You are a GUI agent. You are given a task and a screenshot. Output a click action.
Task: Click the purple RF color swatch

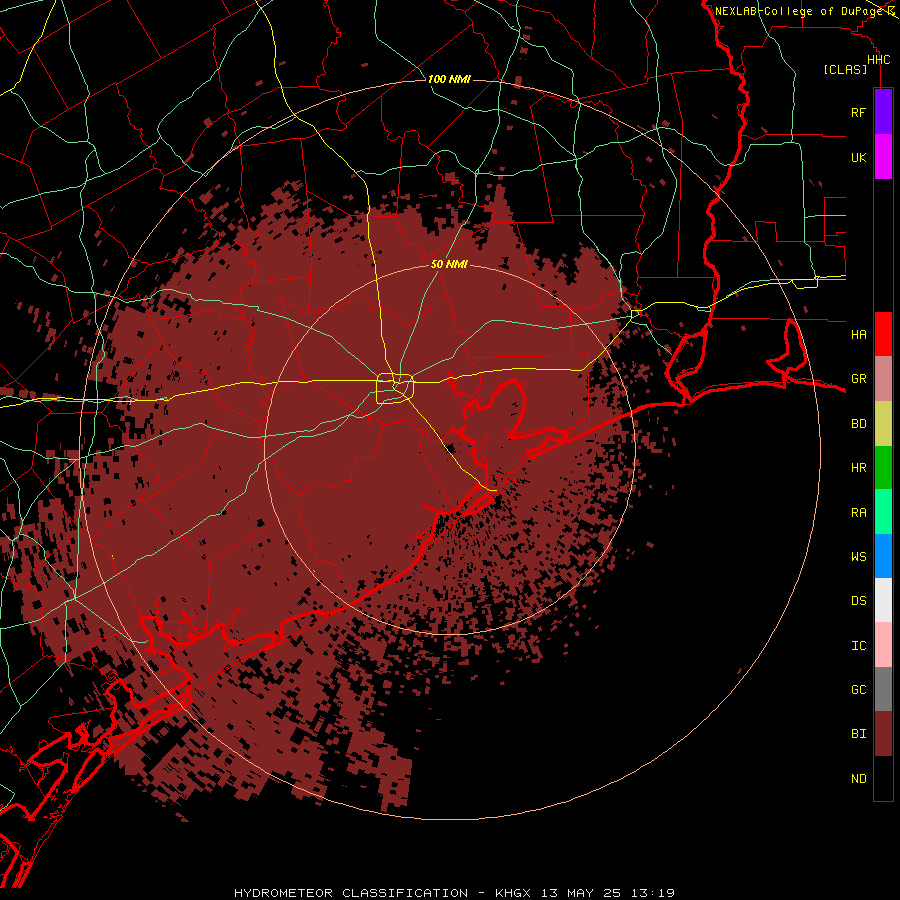click(x=883, y=112)
